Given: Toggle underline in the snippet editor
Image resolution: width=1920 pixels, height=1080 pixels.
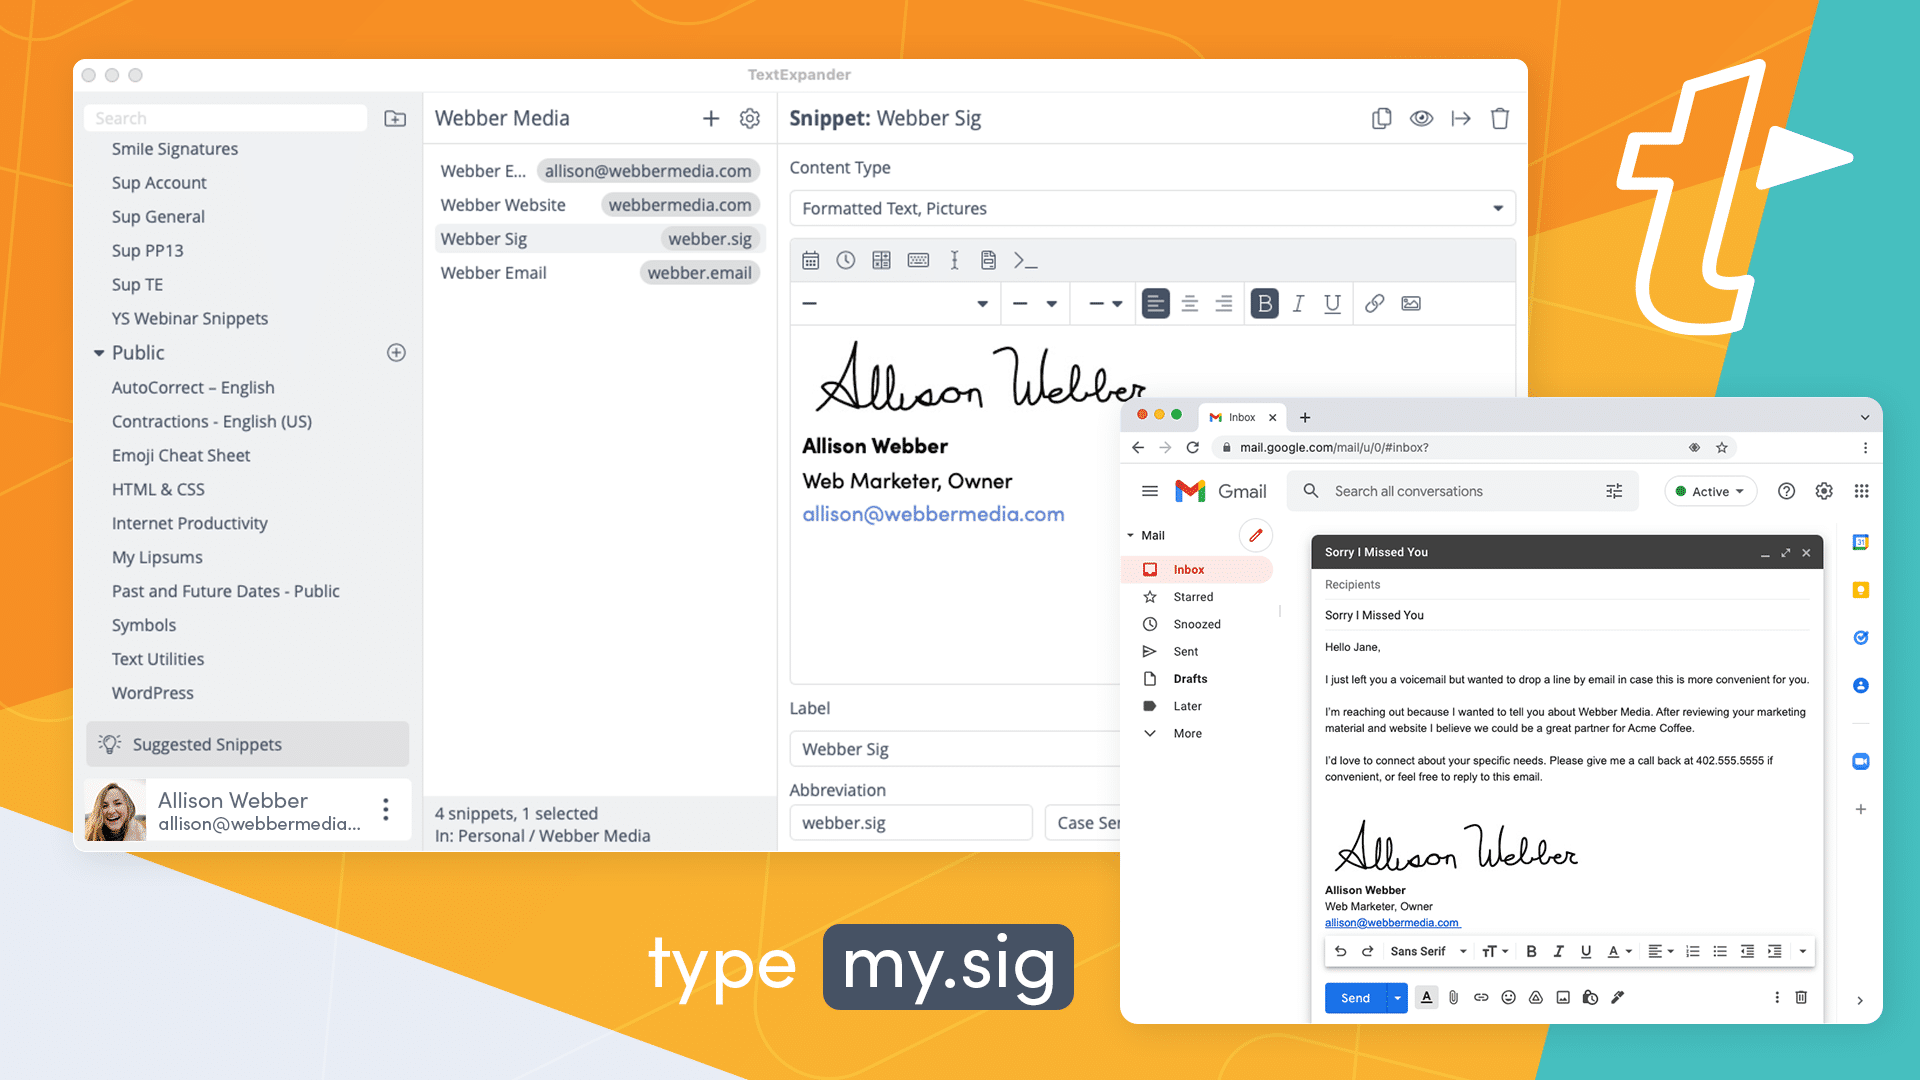Looking at the screenshot, I should click(x=1333, y=304).
